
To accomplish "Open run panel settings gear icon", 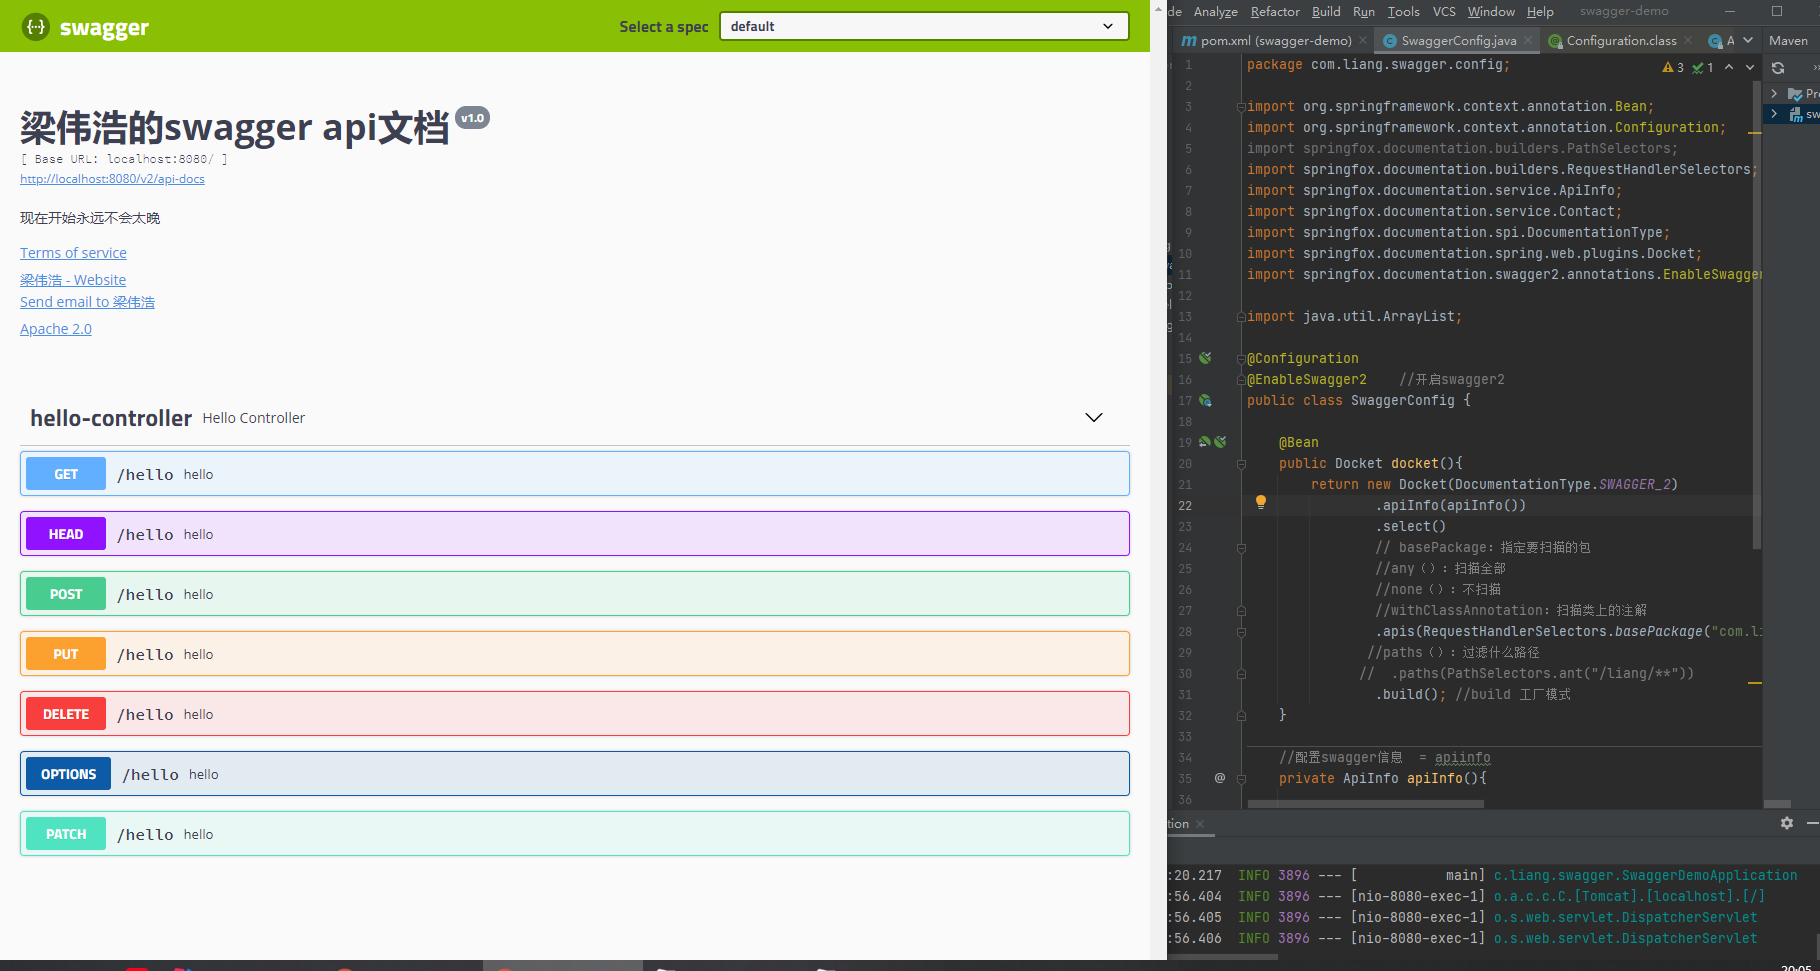I will coord(1787,823).
